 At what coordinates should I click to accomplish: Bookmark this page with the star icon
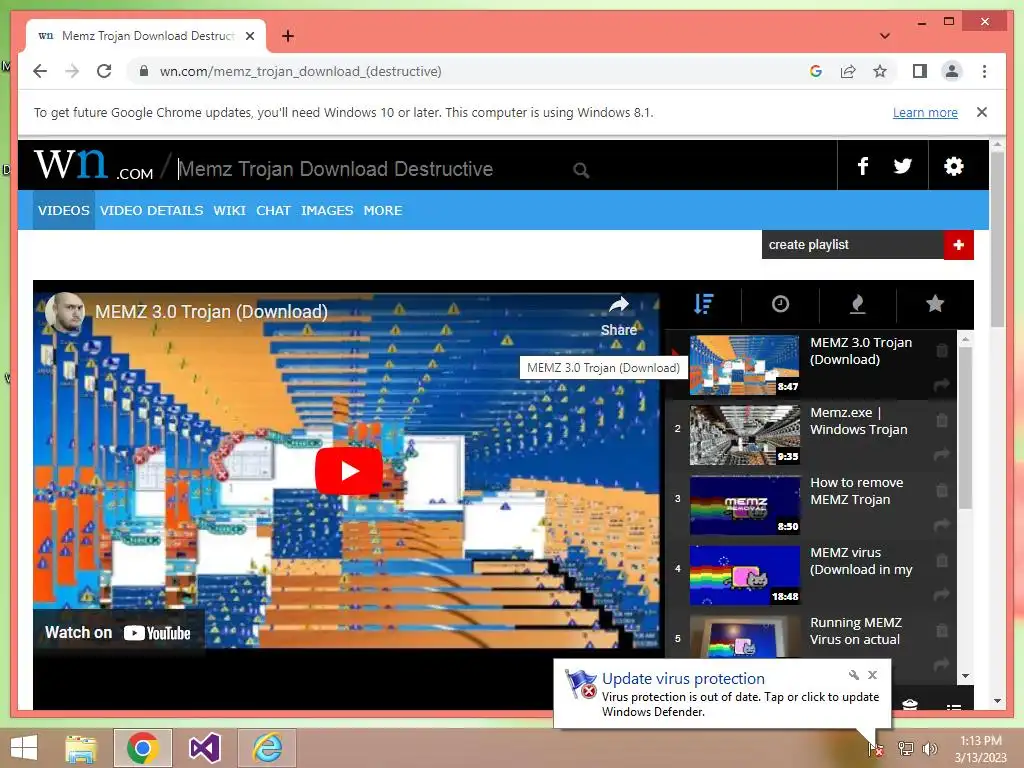click(x=880, y=71)
